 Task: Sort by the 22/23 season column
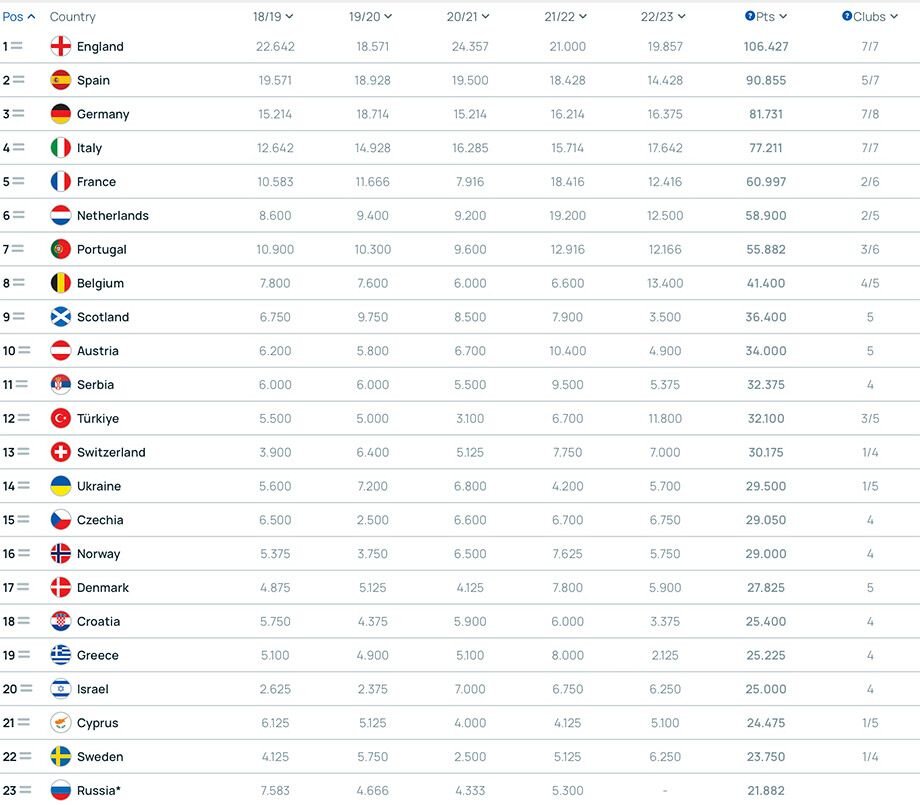tap(662, 16)
